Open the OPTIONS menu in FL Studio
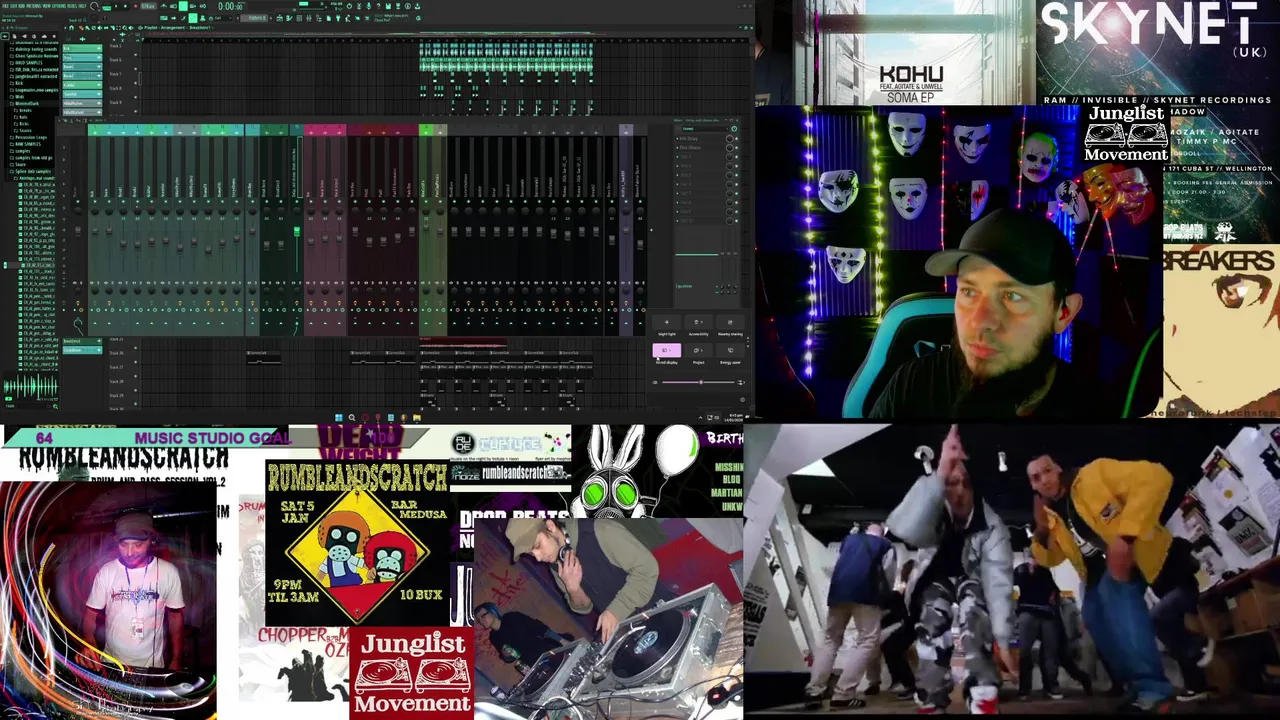Viewport: 1280px width, 720px height. (x=59, y=6)
